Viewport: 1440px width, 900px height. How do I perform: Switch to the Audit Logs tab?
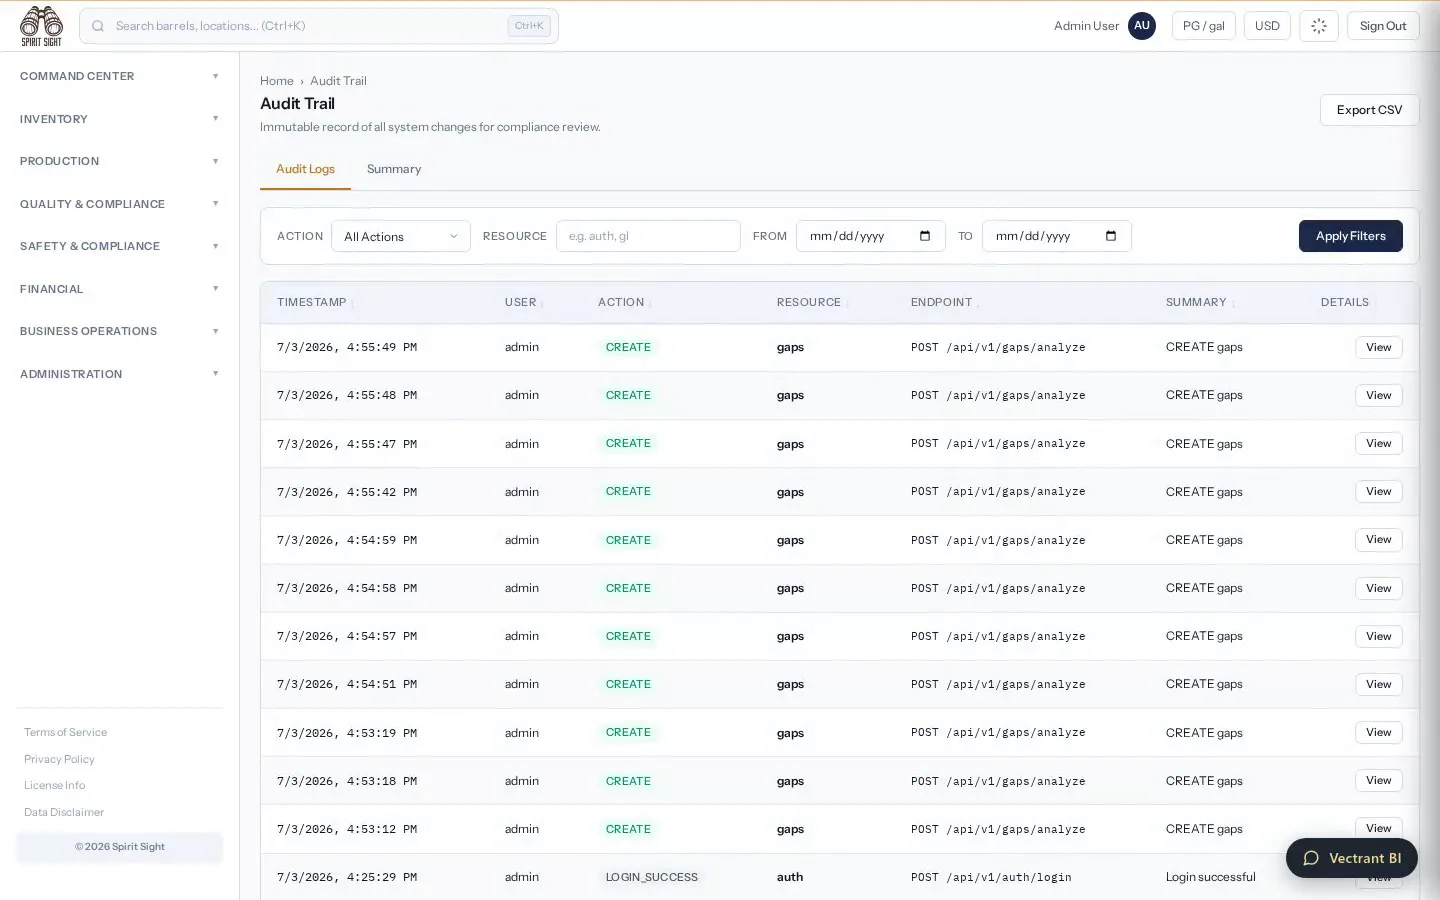tap(305, 169)
